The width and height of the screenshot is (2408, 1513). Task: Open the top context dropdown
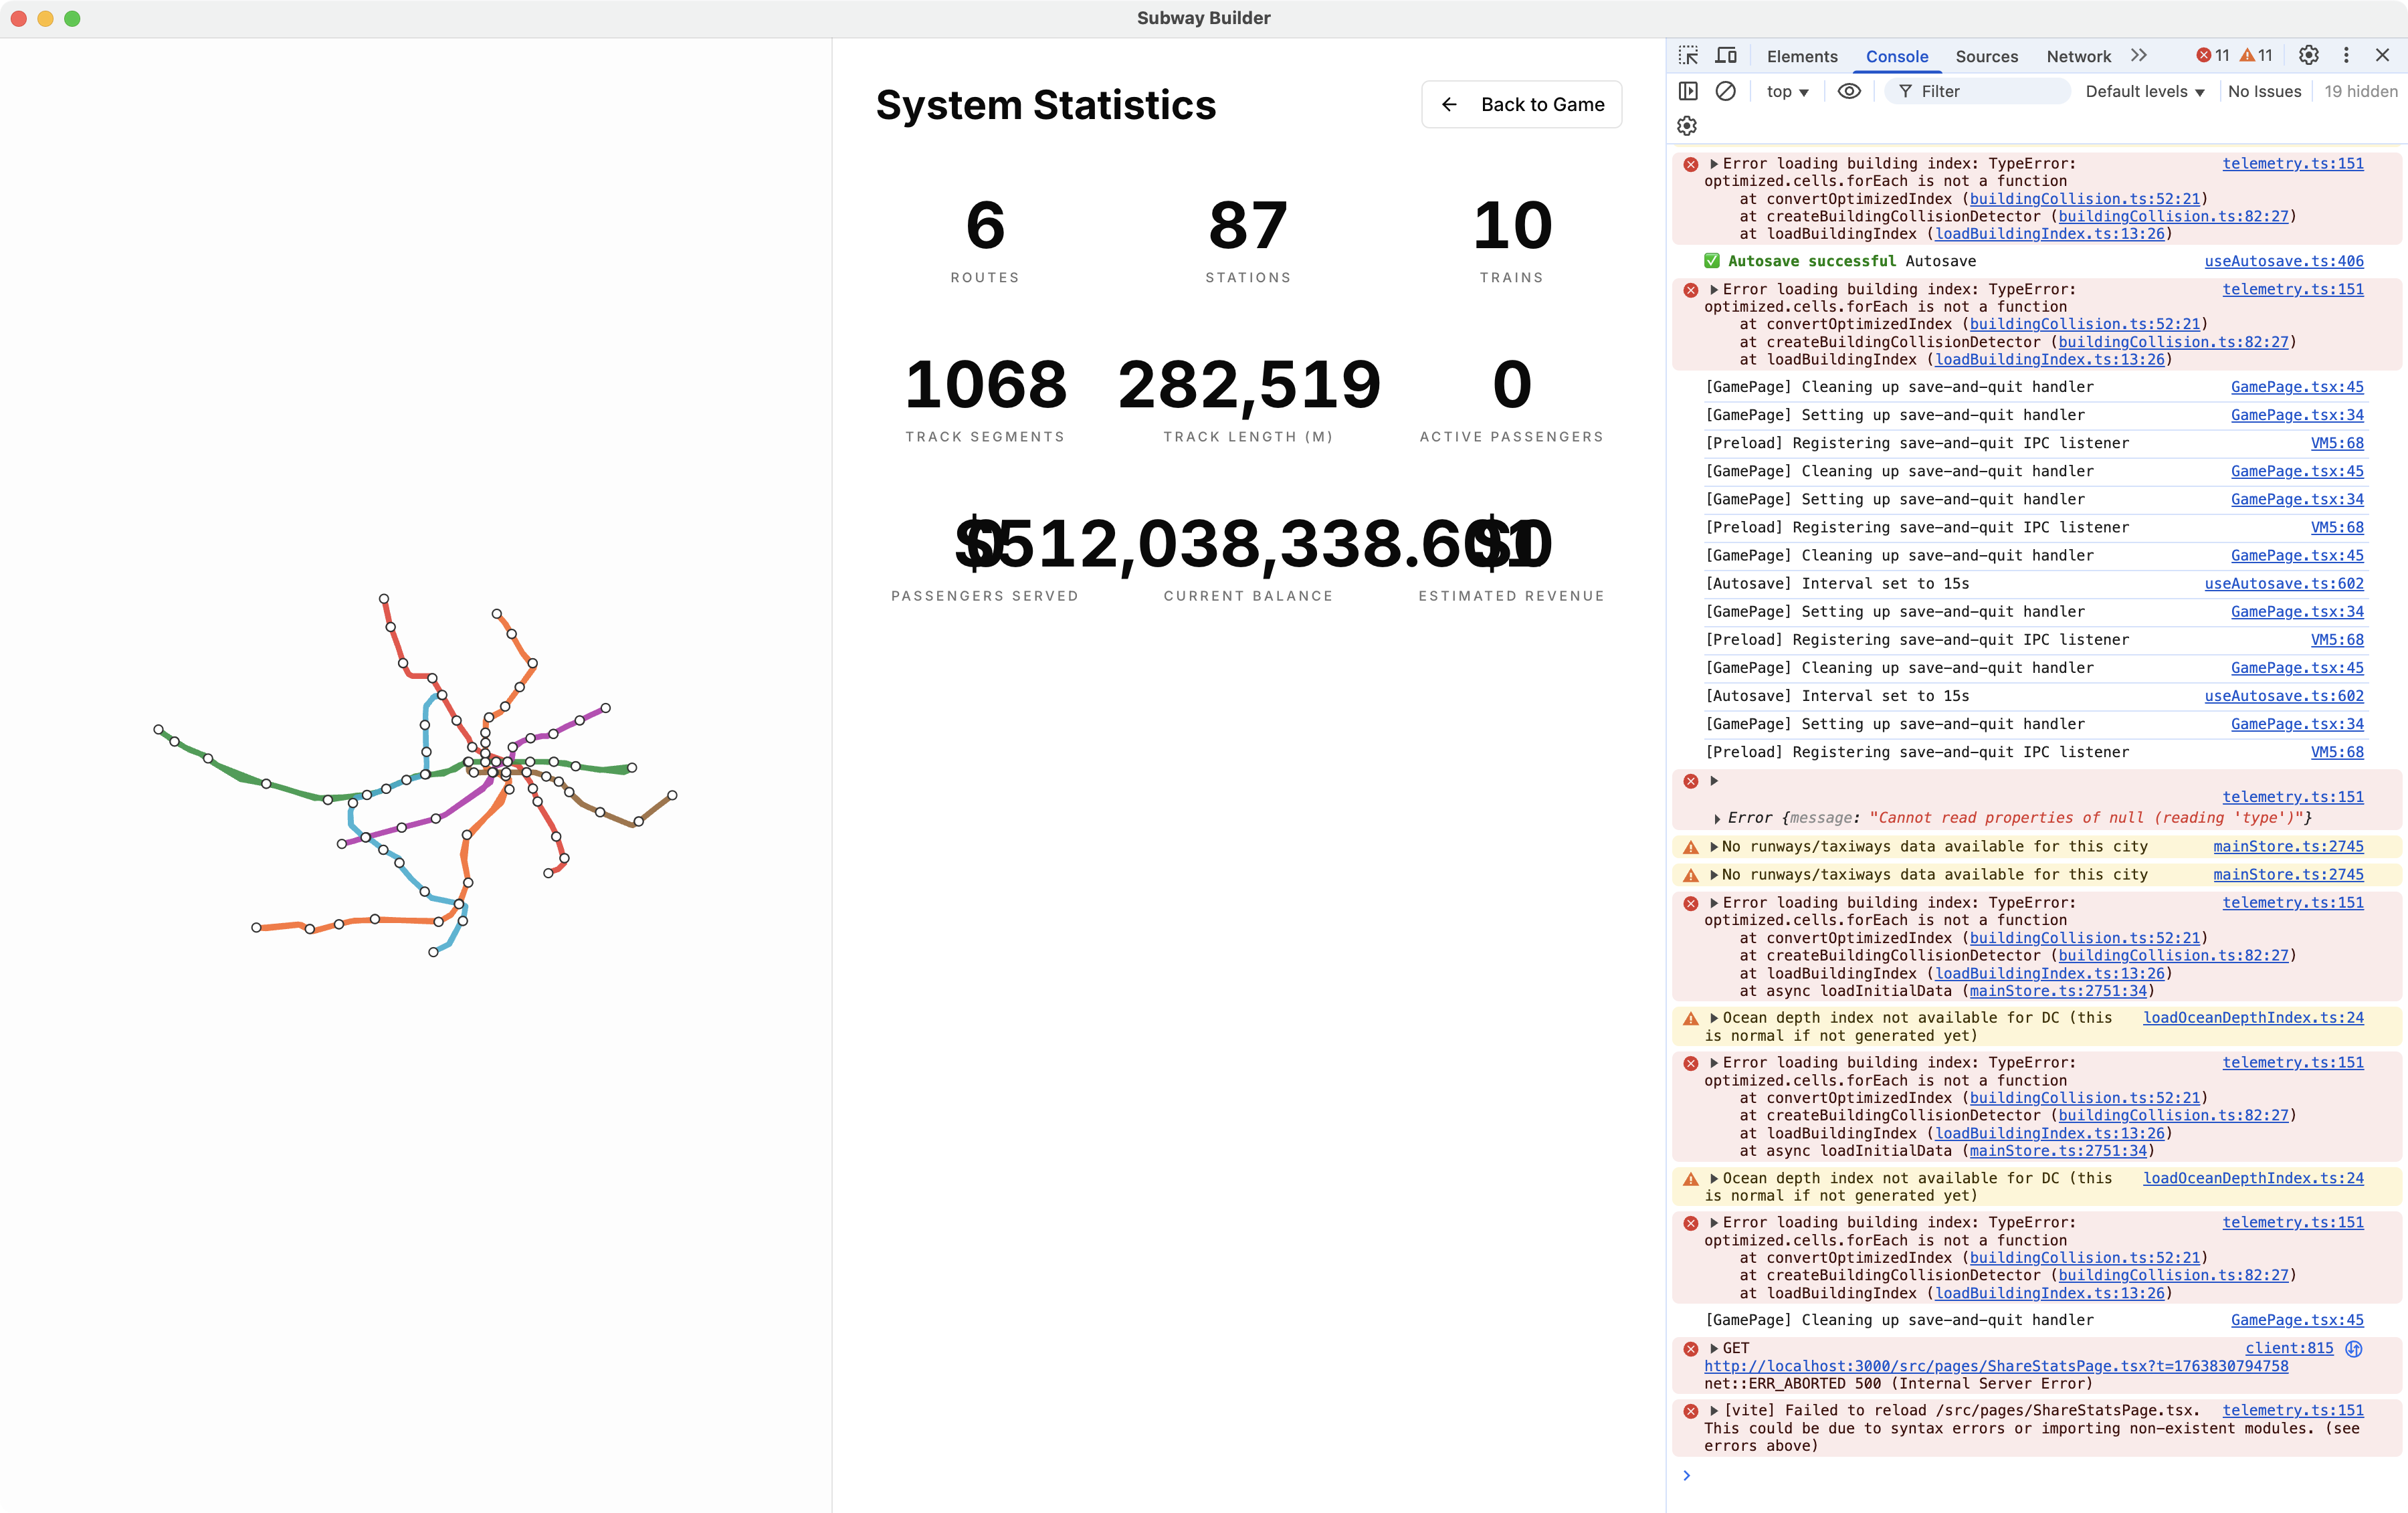[x=1787, y=92]
